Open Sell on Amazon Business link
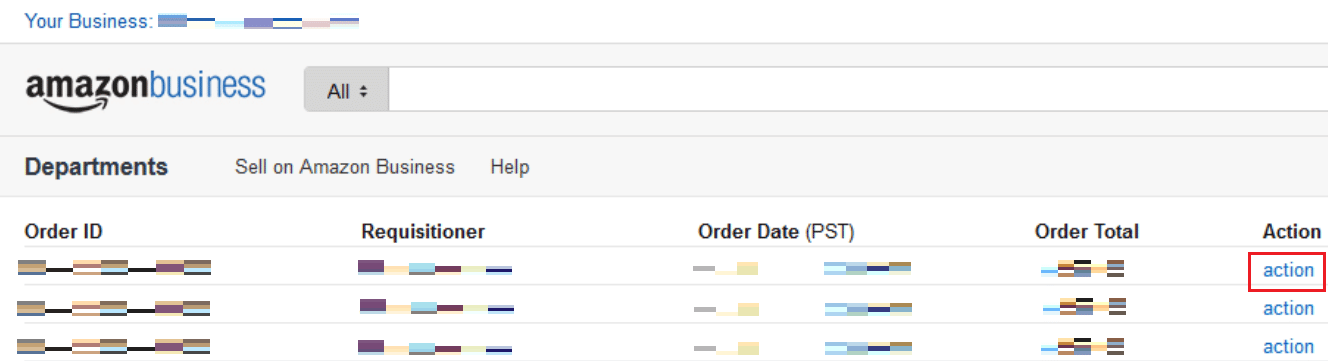 tap(345, 167)
